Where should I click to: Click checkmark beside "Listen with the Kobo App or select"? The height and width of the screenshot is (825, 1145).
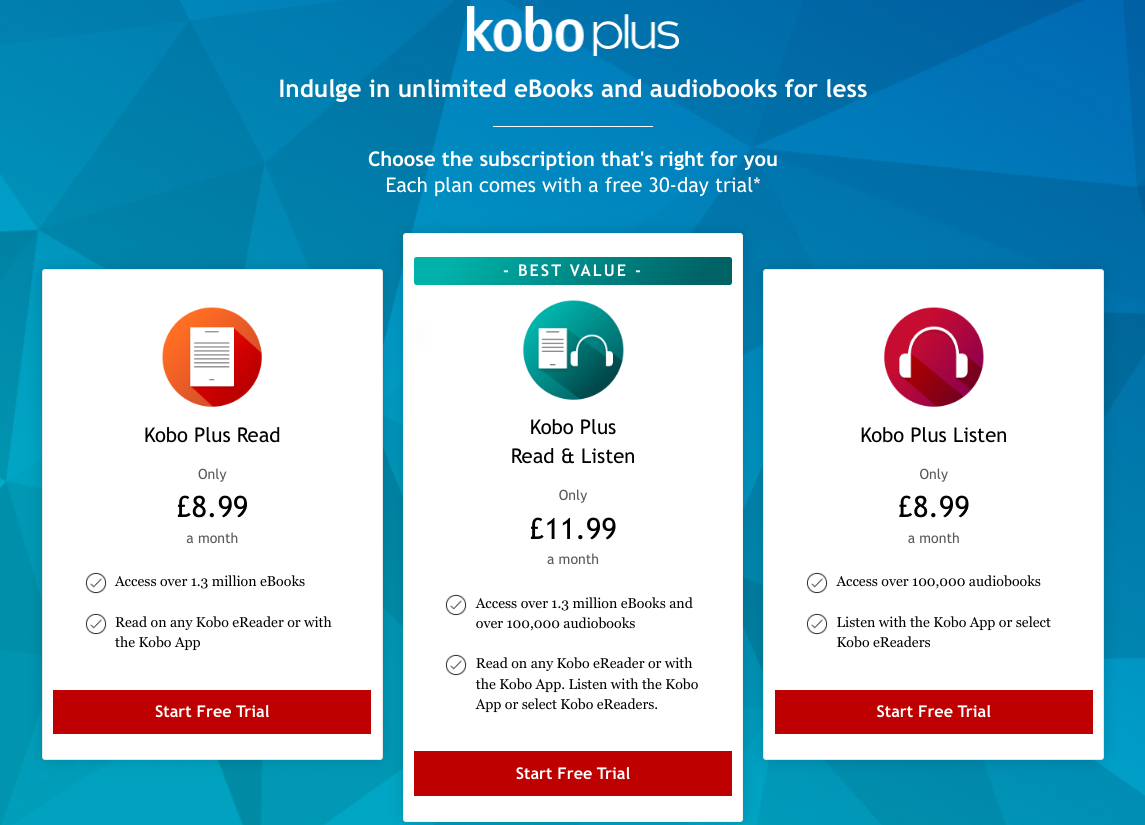[817, 623]
